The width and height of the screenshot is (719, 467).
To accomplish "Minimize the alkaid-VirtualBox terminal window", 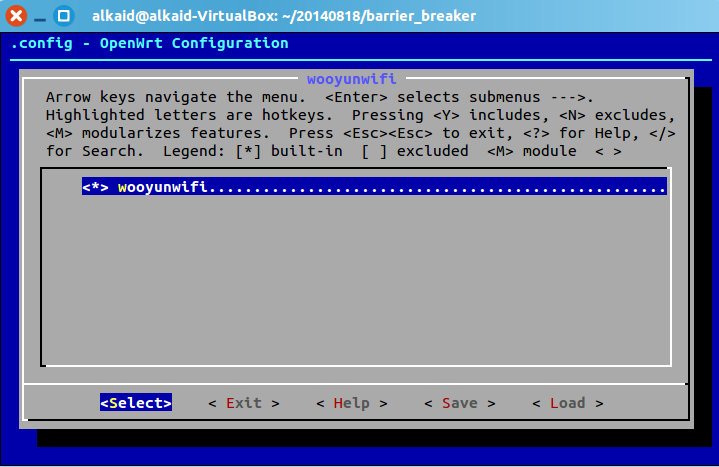I will 40,19.
